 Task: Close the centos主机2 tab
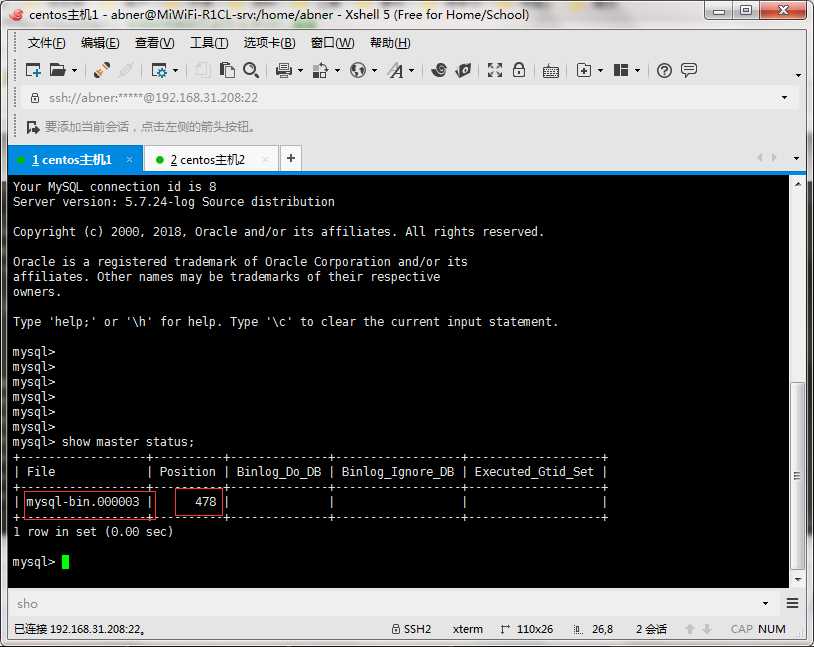[x=265, y=160]
